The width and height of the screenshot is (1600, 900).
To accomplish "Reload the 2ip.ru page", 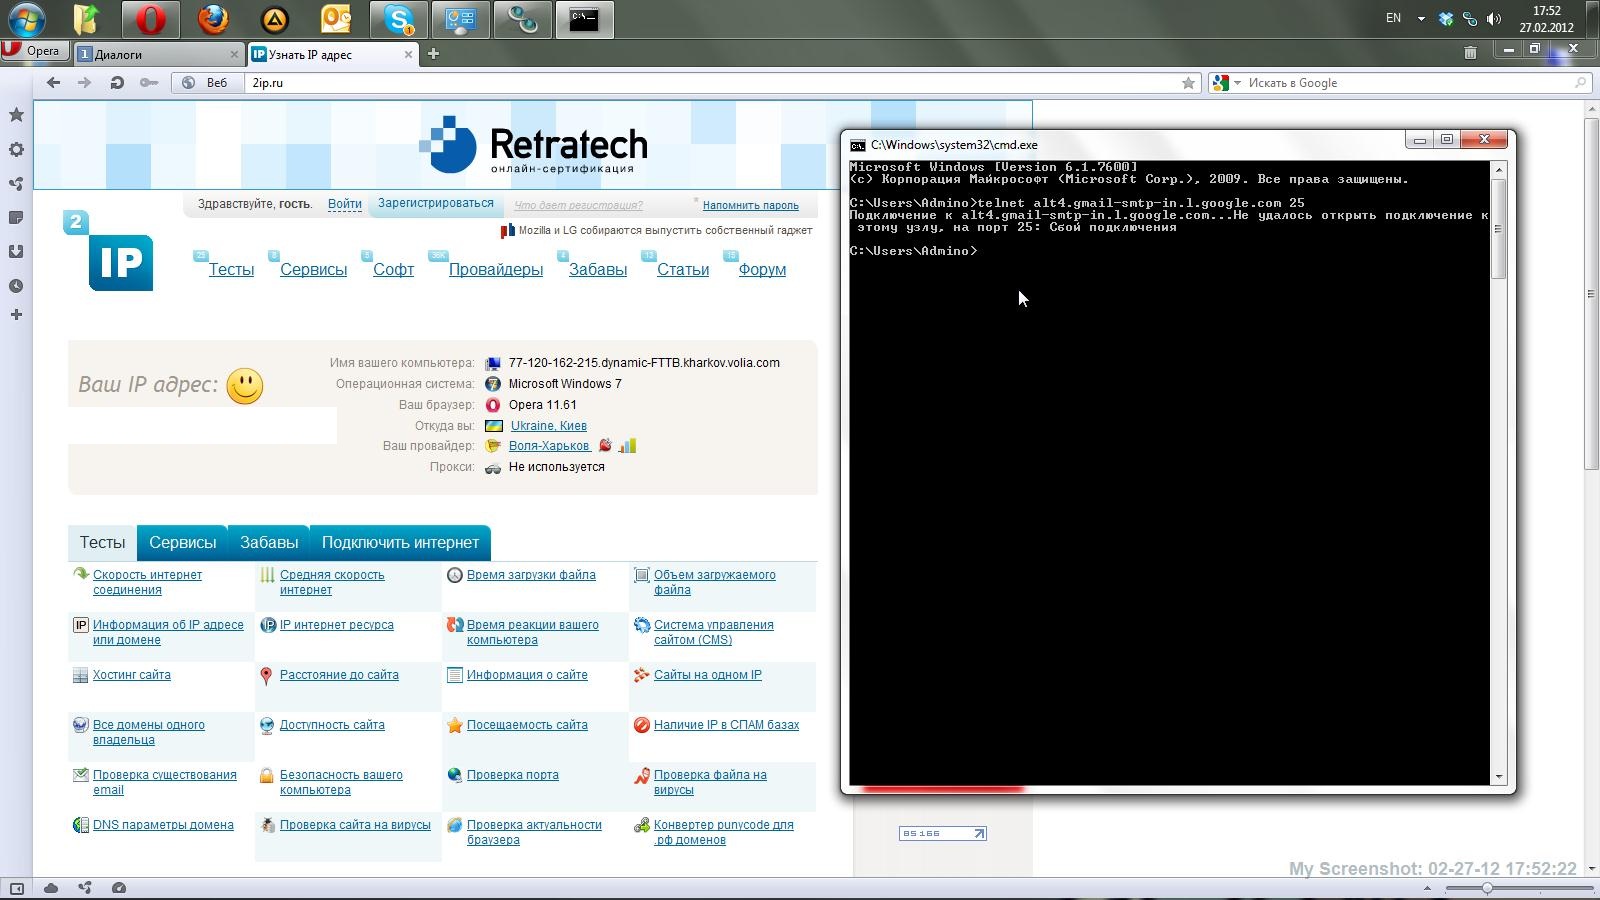I will 117,83.
